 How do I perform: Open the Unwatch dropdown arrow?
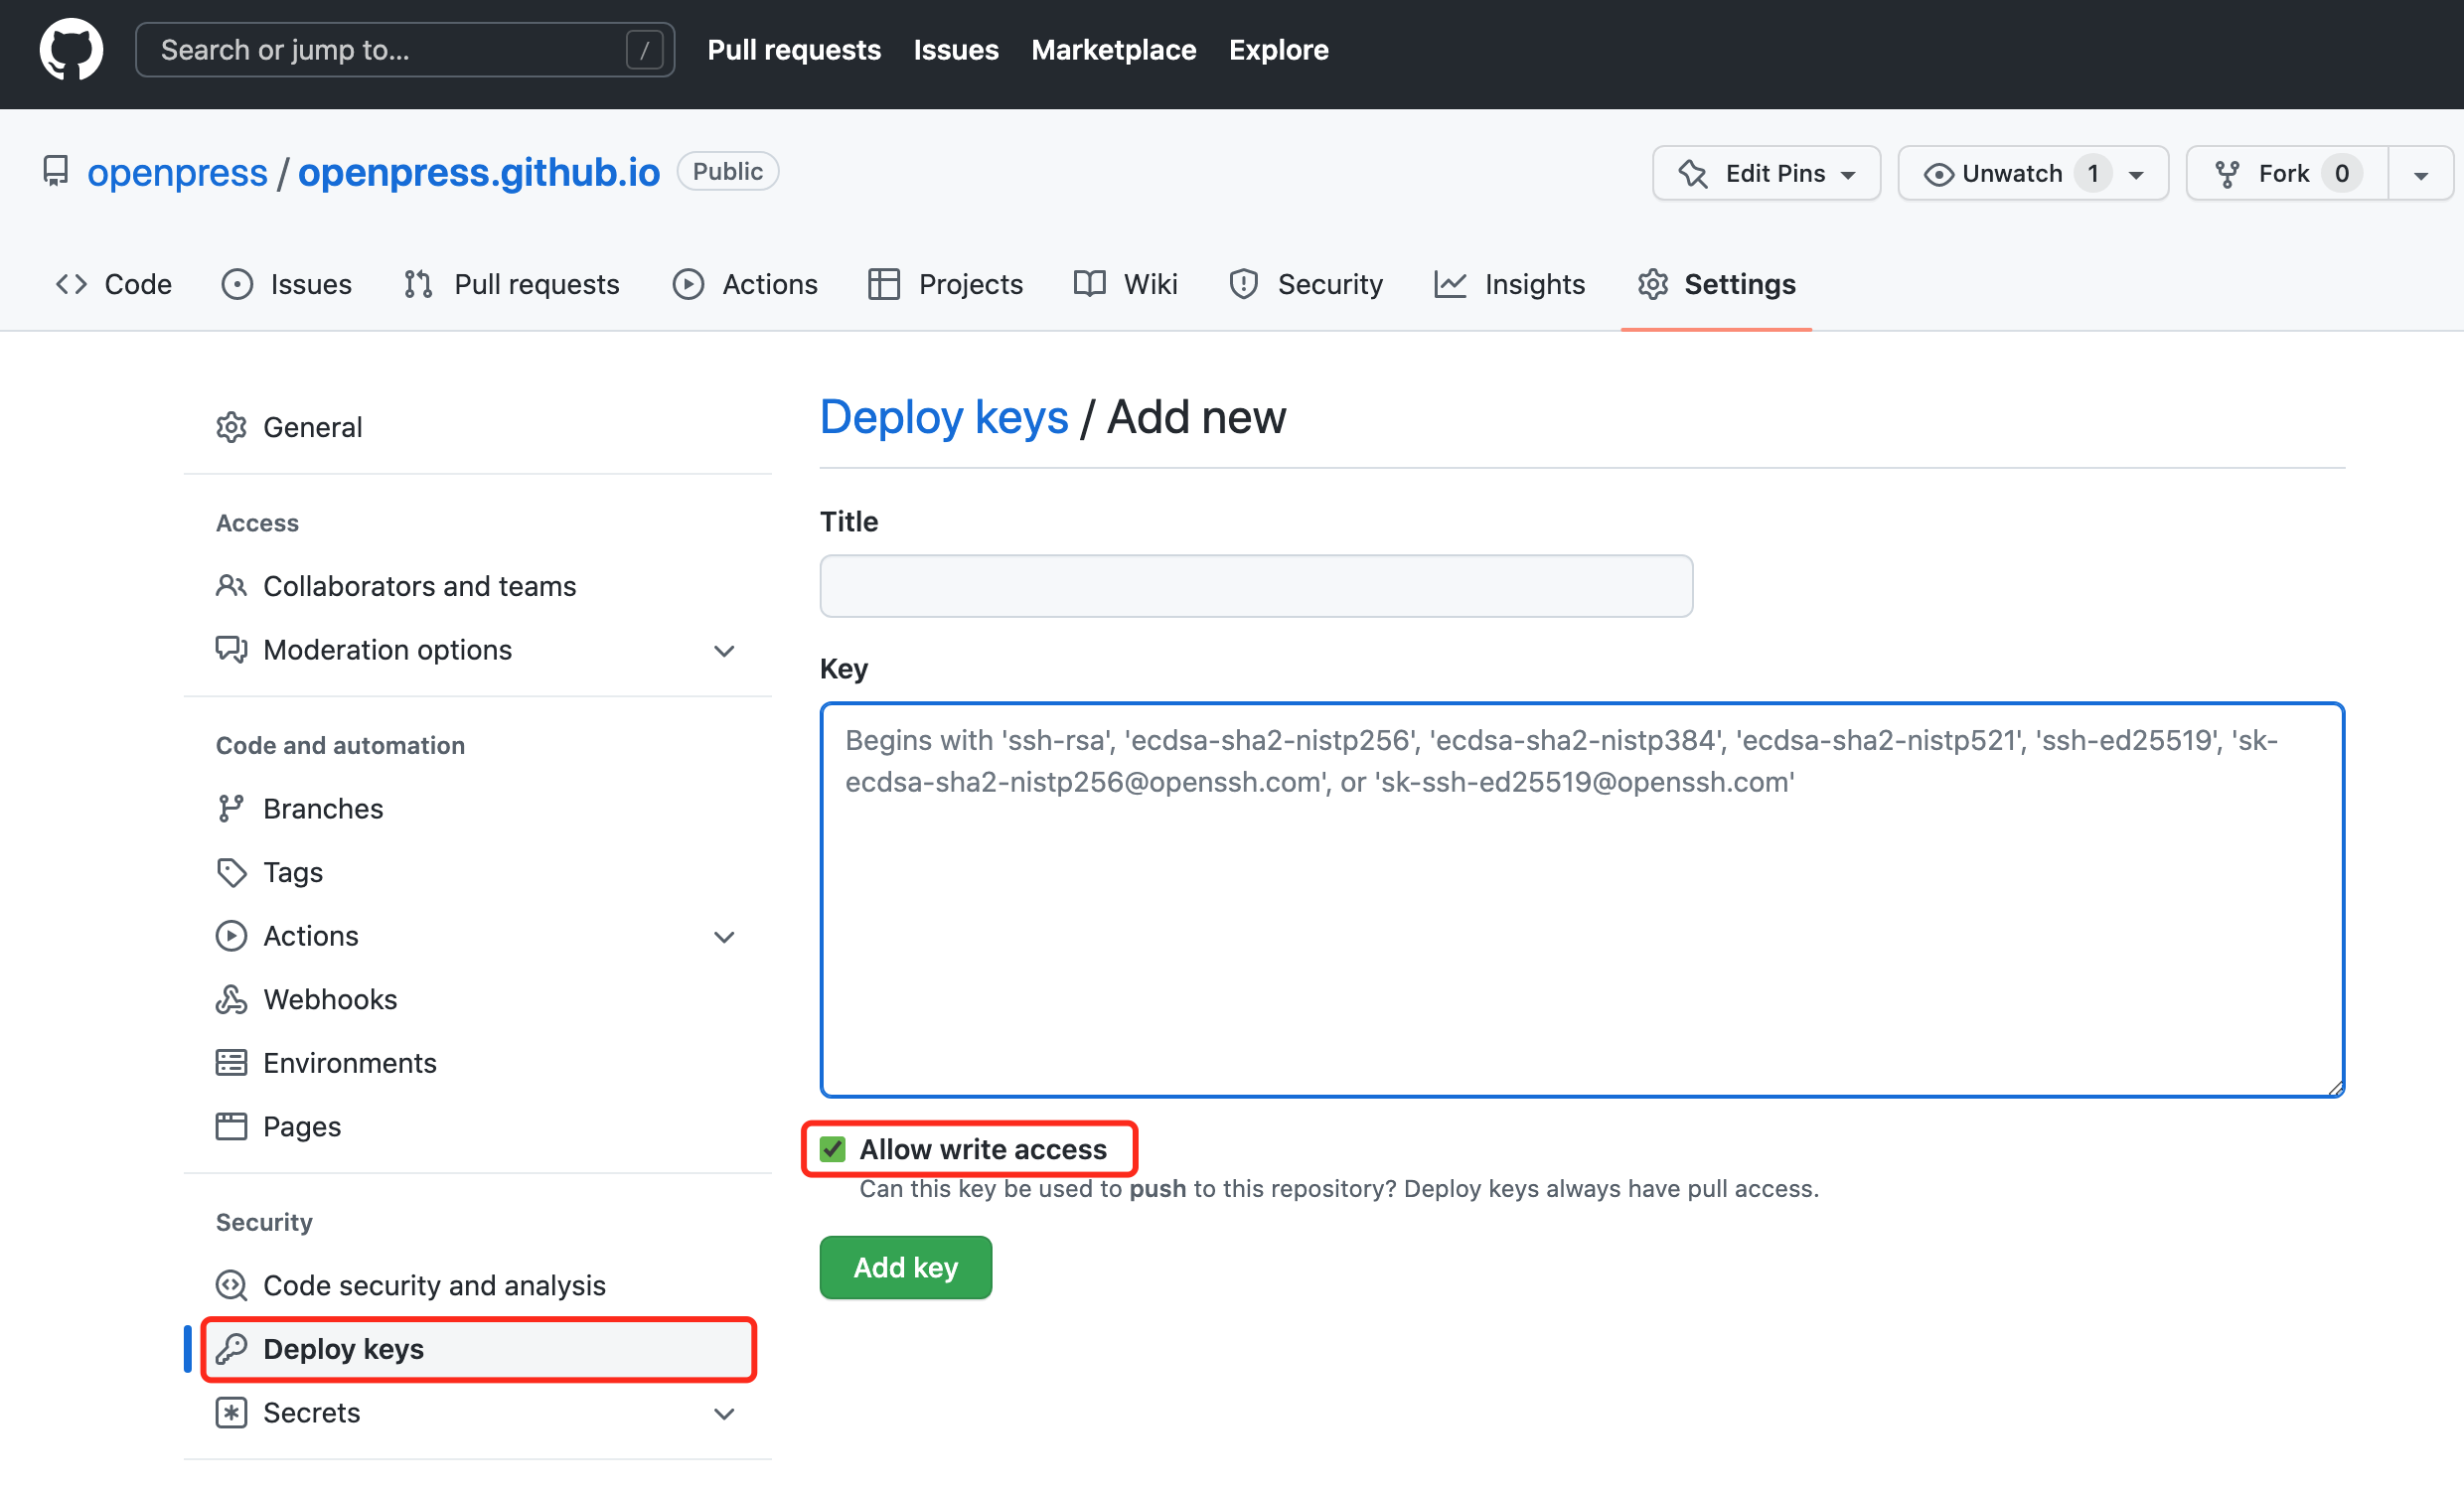[x=2136, y=175]
